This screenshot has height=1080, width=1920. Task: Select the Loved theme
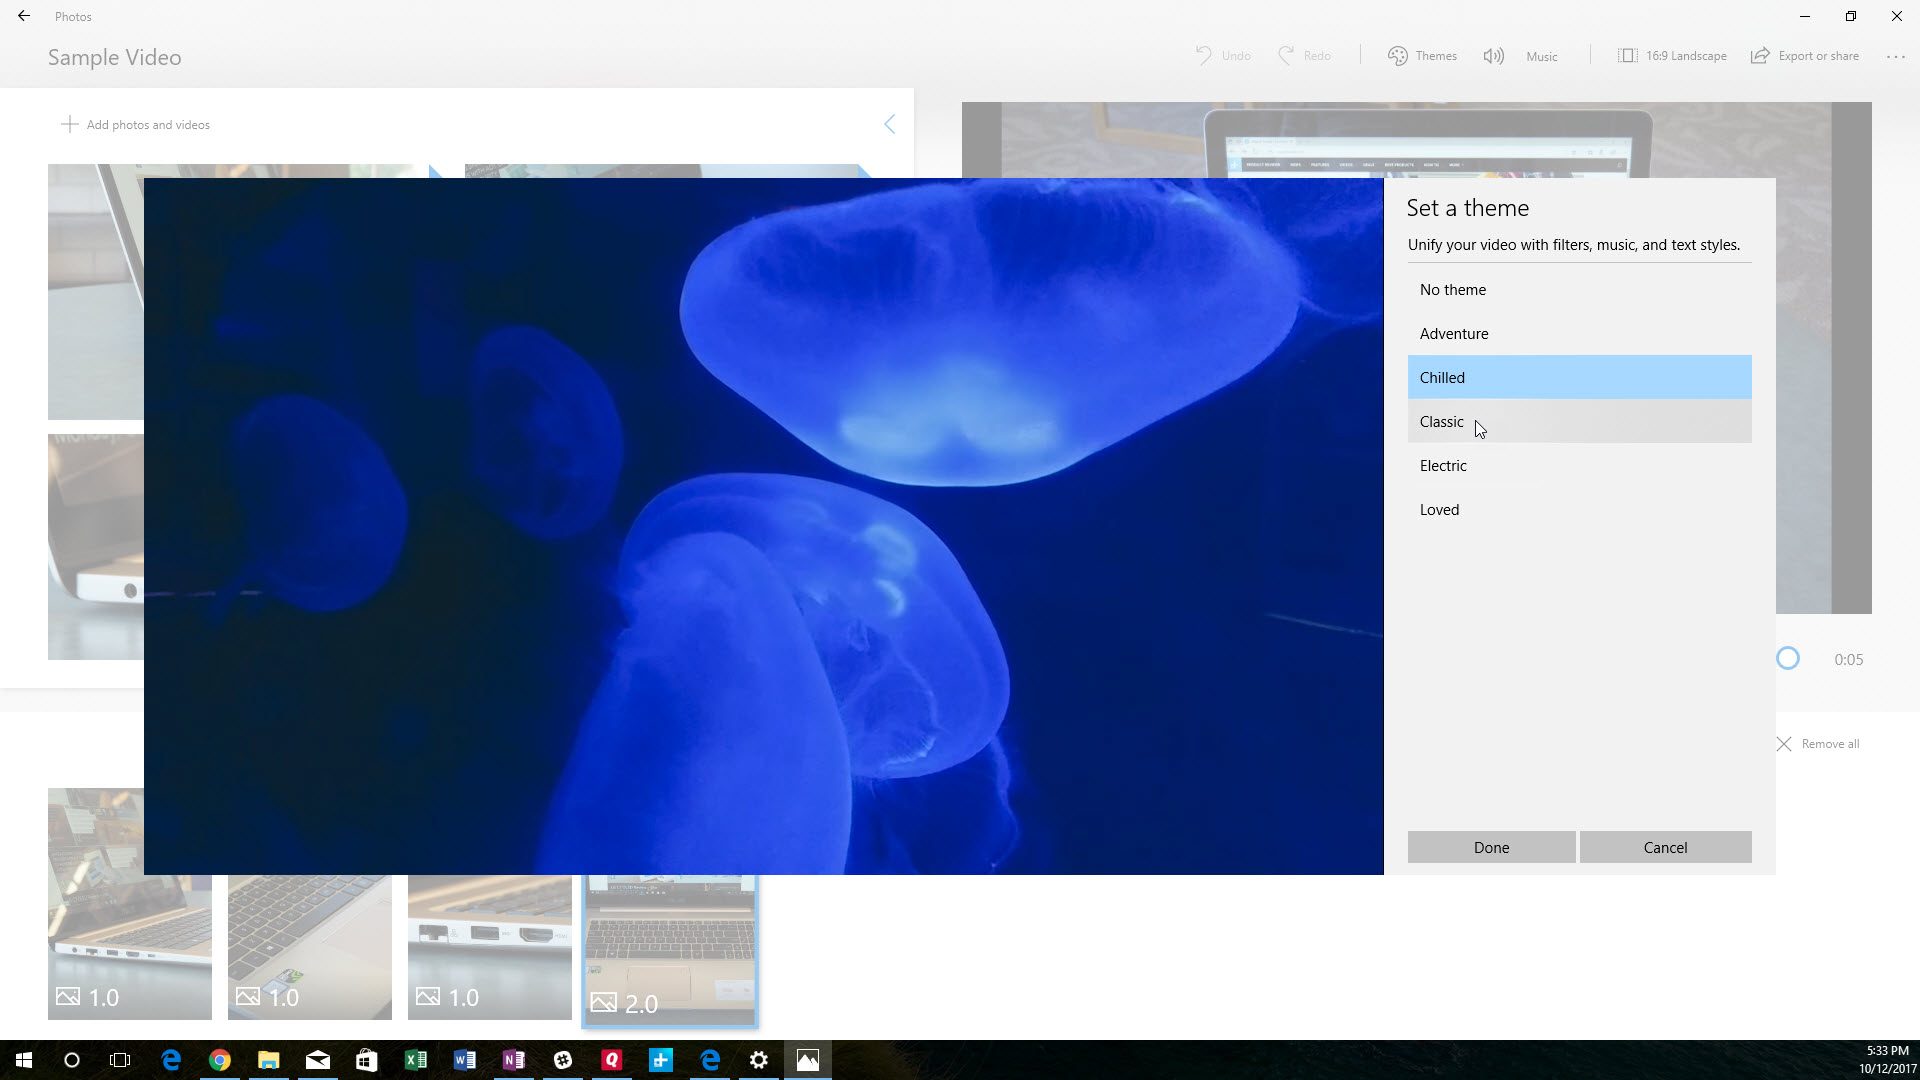[x=1579, y=510]
